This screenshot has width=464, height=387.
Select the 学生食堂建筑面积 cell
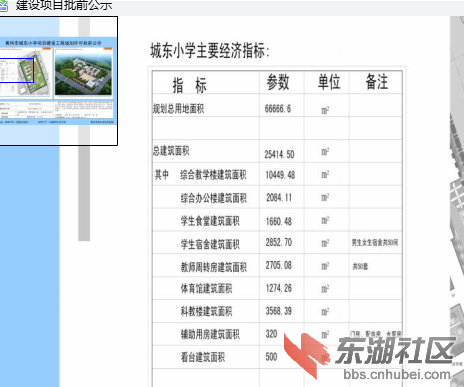[x=210, y=221]
